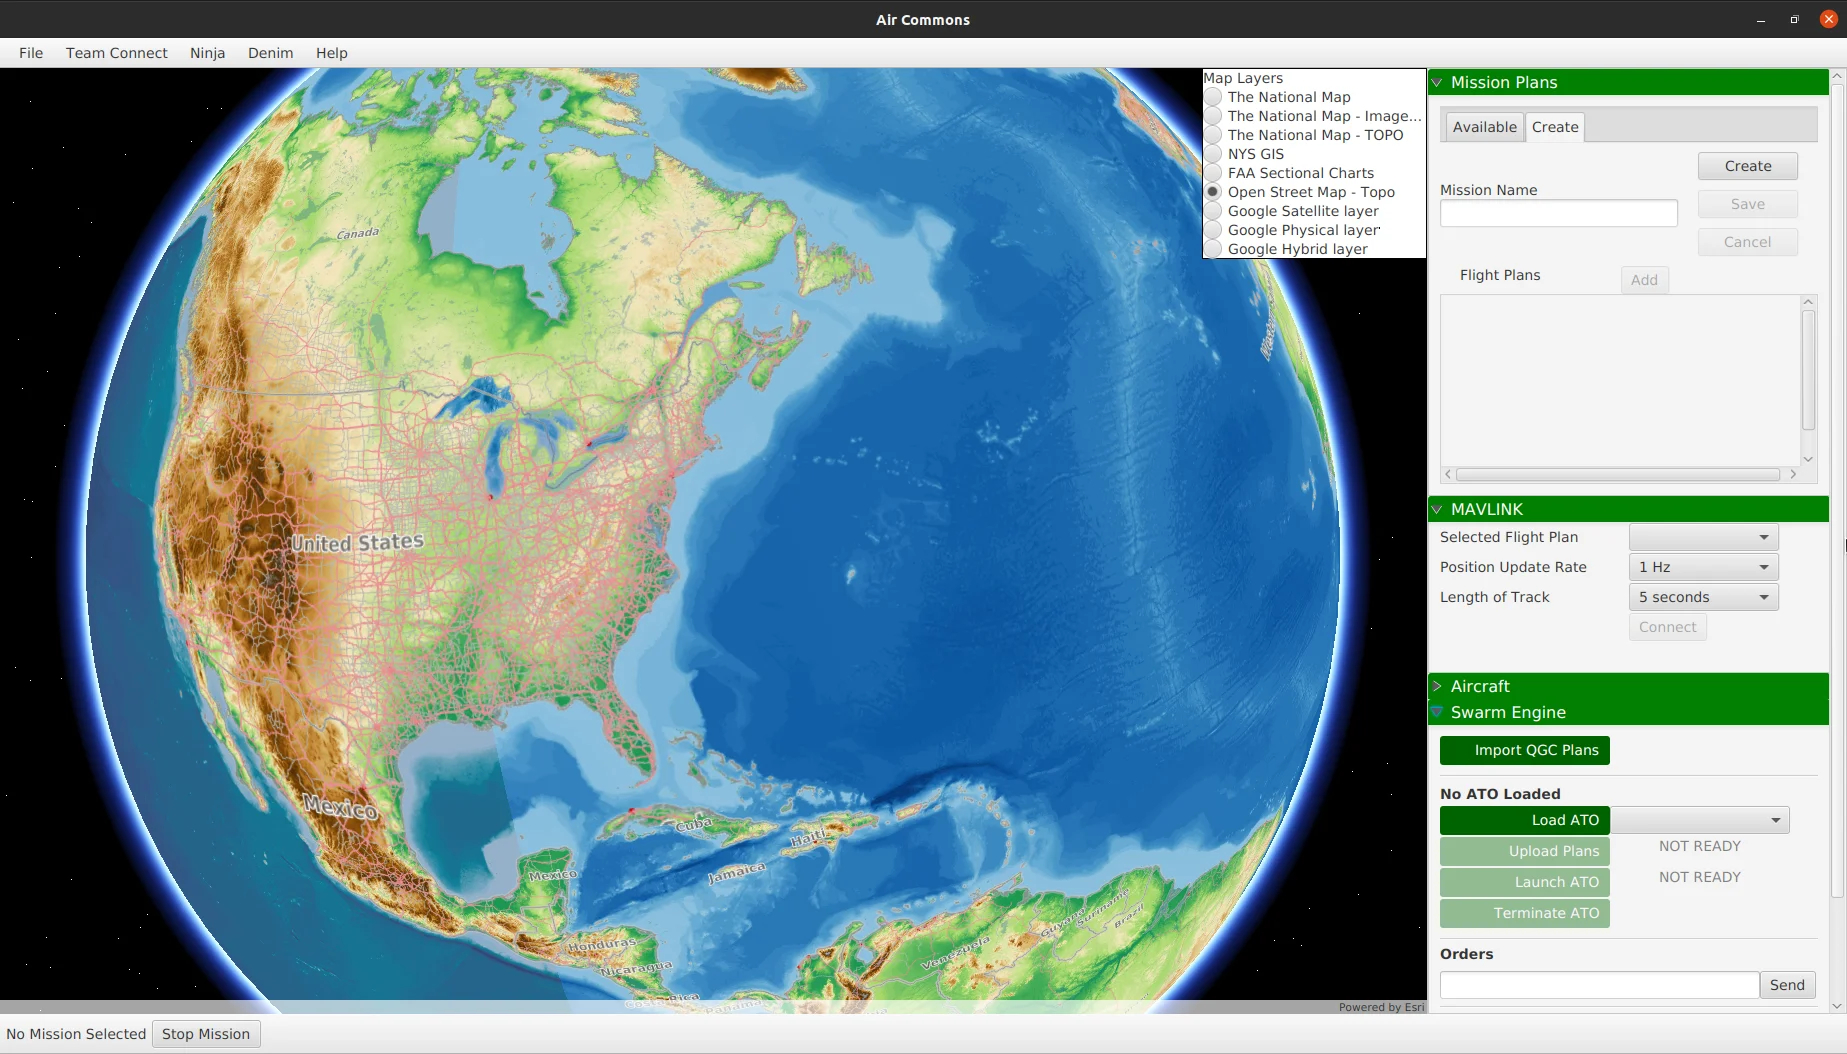Screen dimensions: 1847x1054
Task: Click right panel scroll down arrow
Action: 1838,1007
